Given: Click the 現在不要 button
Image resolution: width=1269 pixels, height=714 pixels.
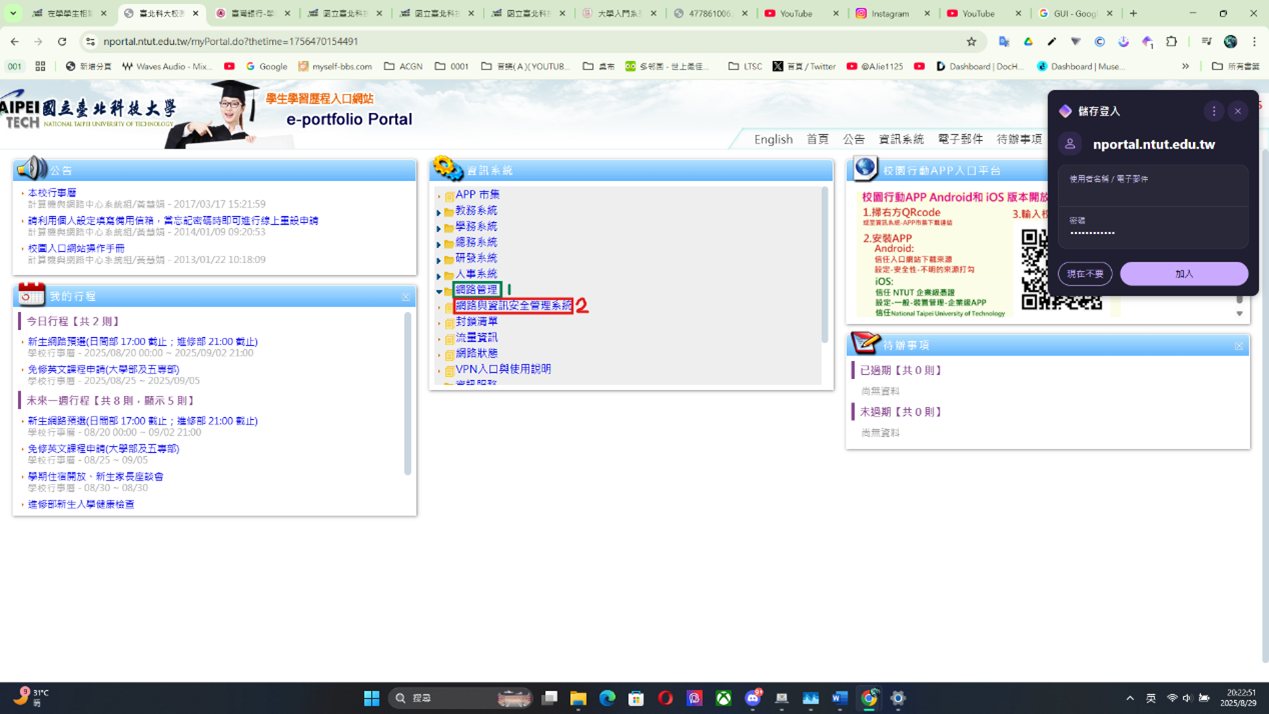Looking at the screenshot, I should pyautogui.click(x=1084, y=274).
